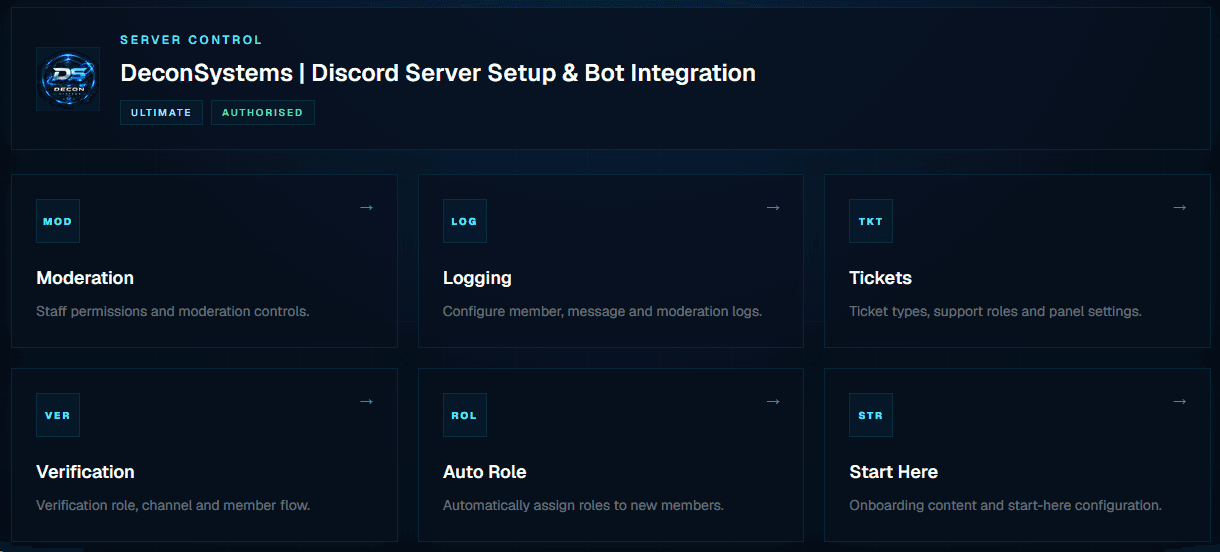Open the Start Here settings title

[x=893, y=472]
